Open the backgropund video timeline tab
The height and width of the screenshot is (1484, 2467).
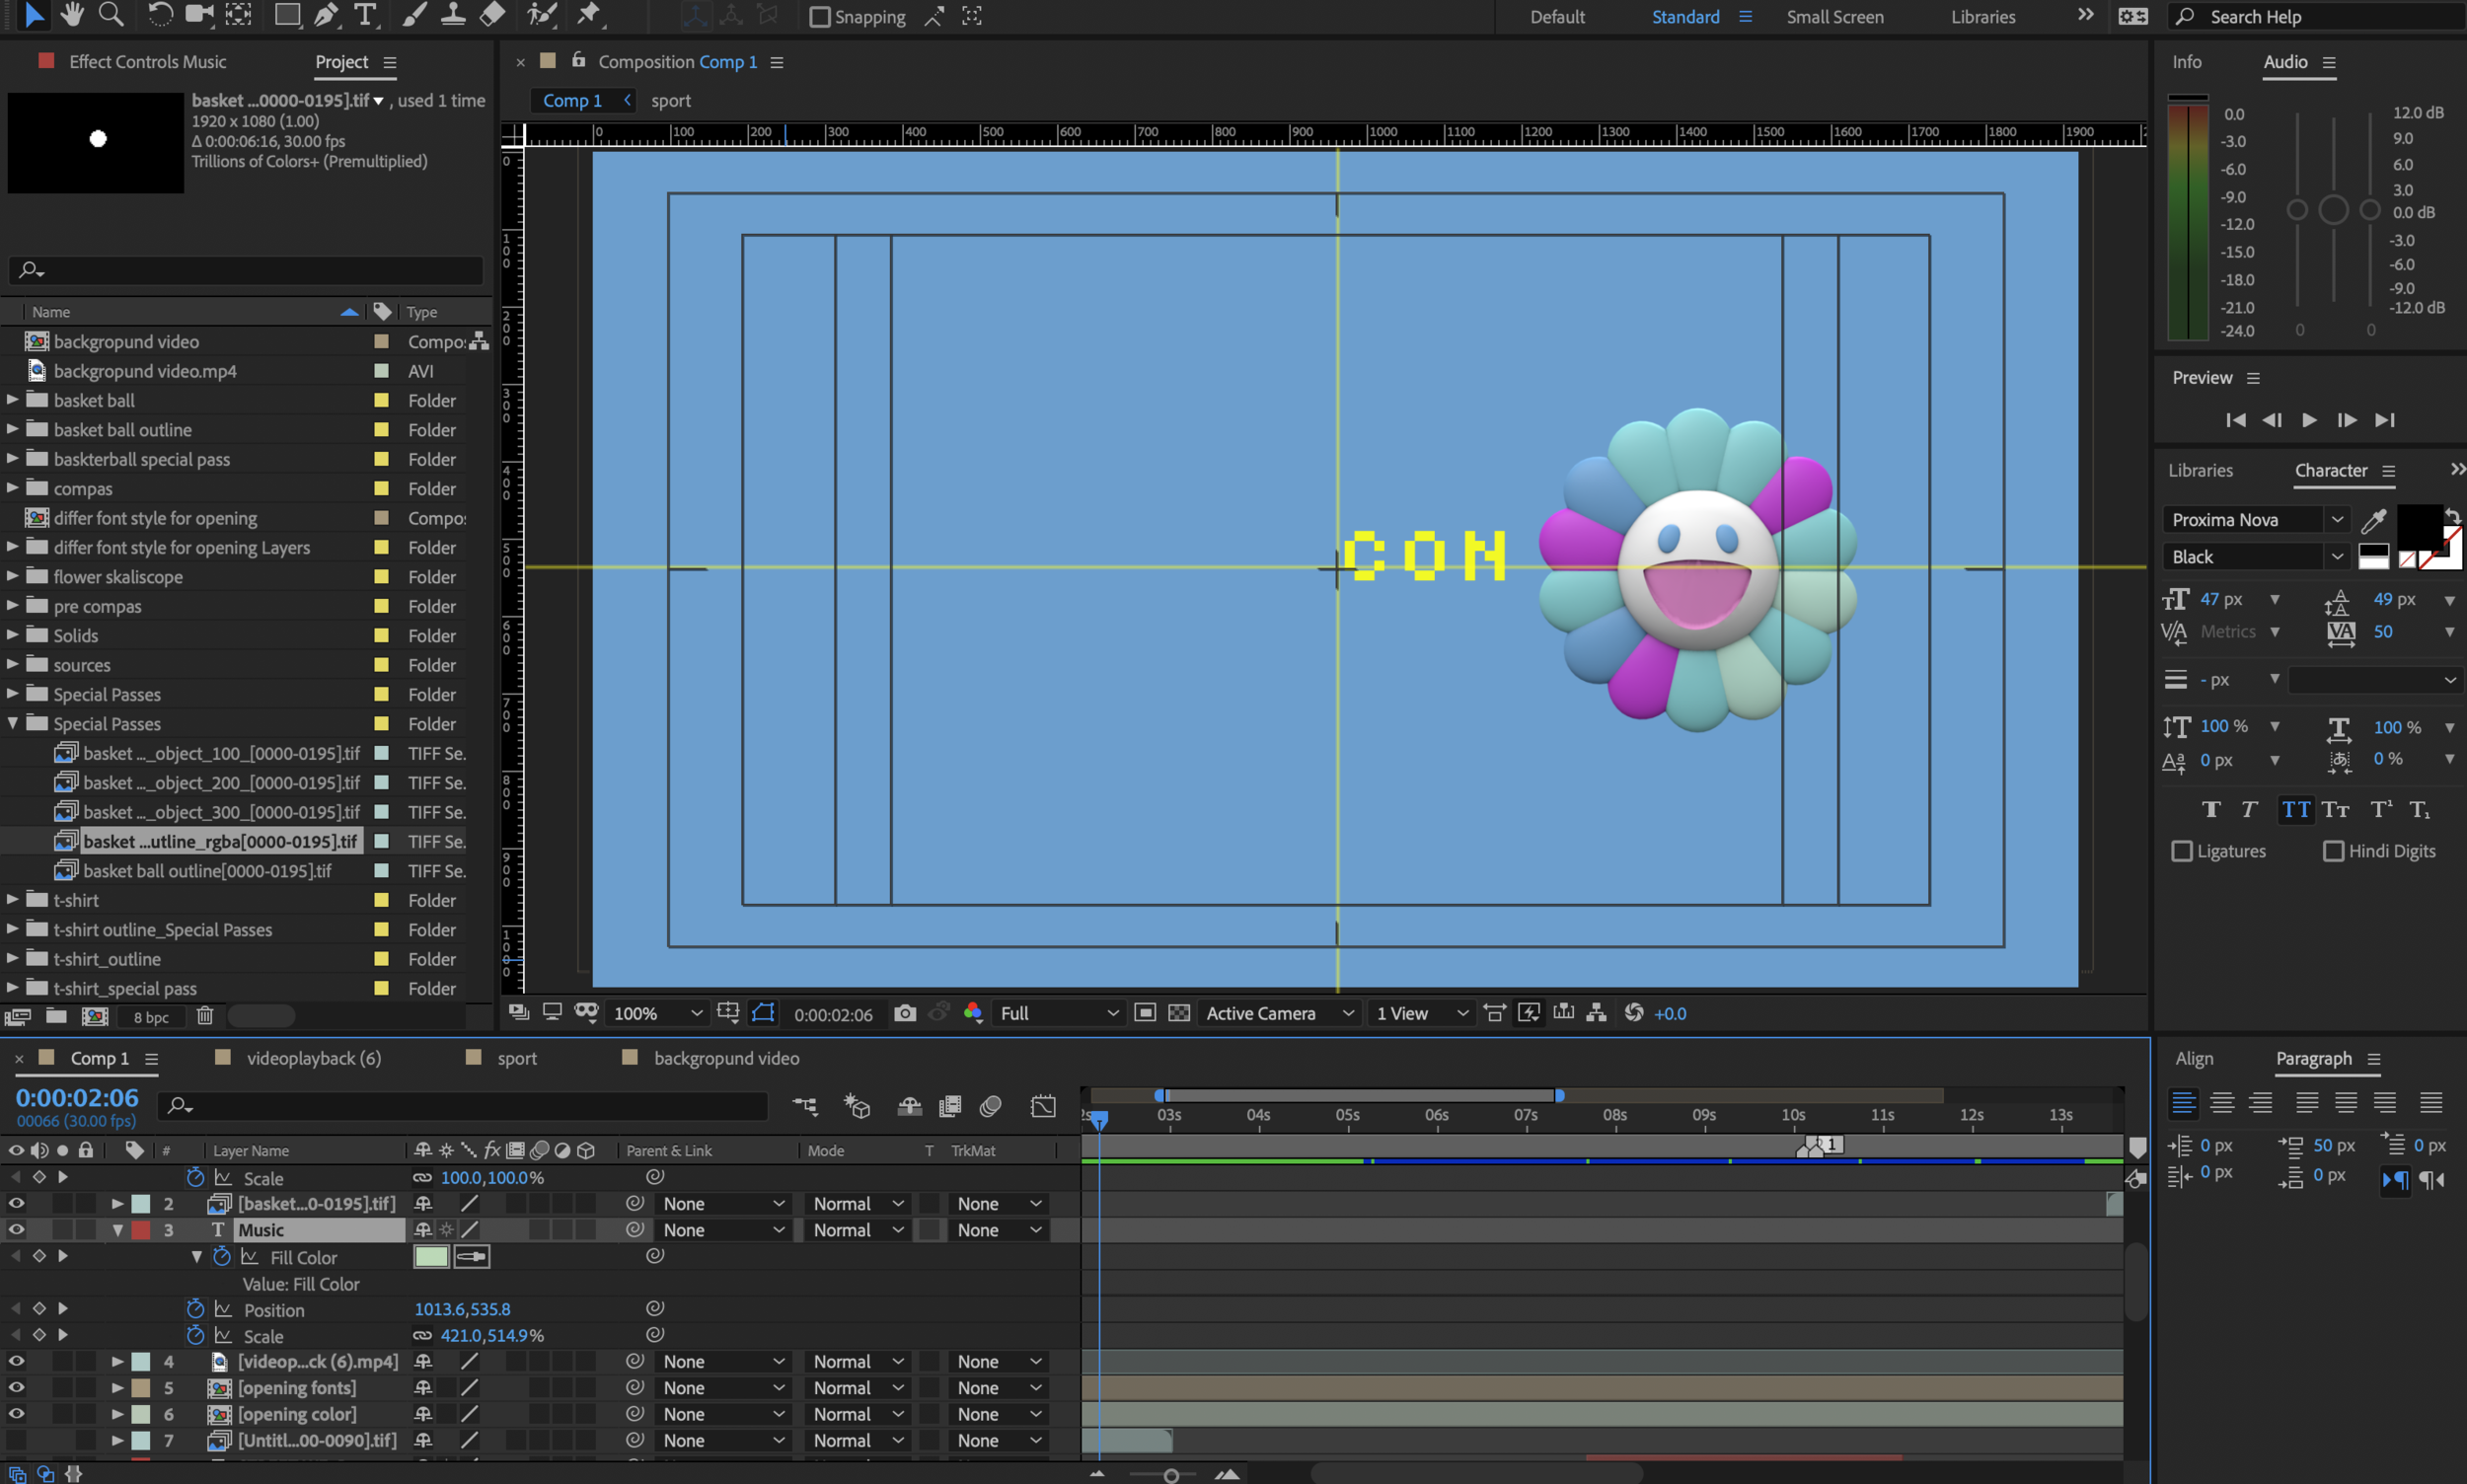point(726,1058)
